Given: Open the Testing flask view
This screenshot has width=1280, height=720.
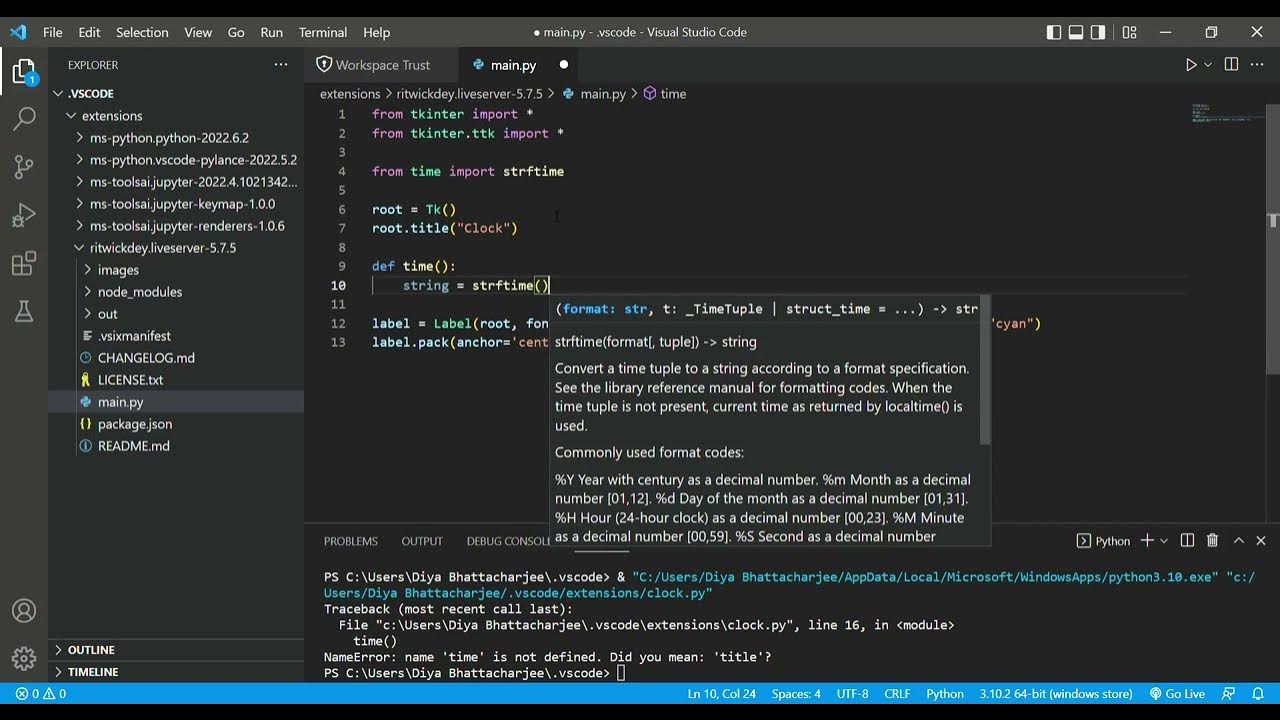Looking at the screenshot, I should (x=24, y=312).
